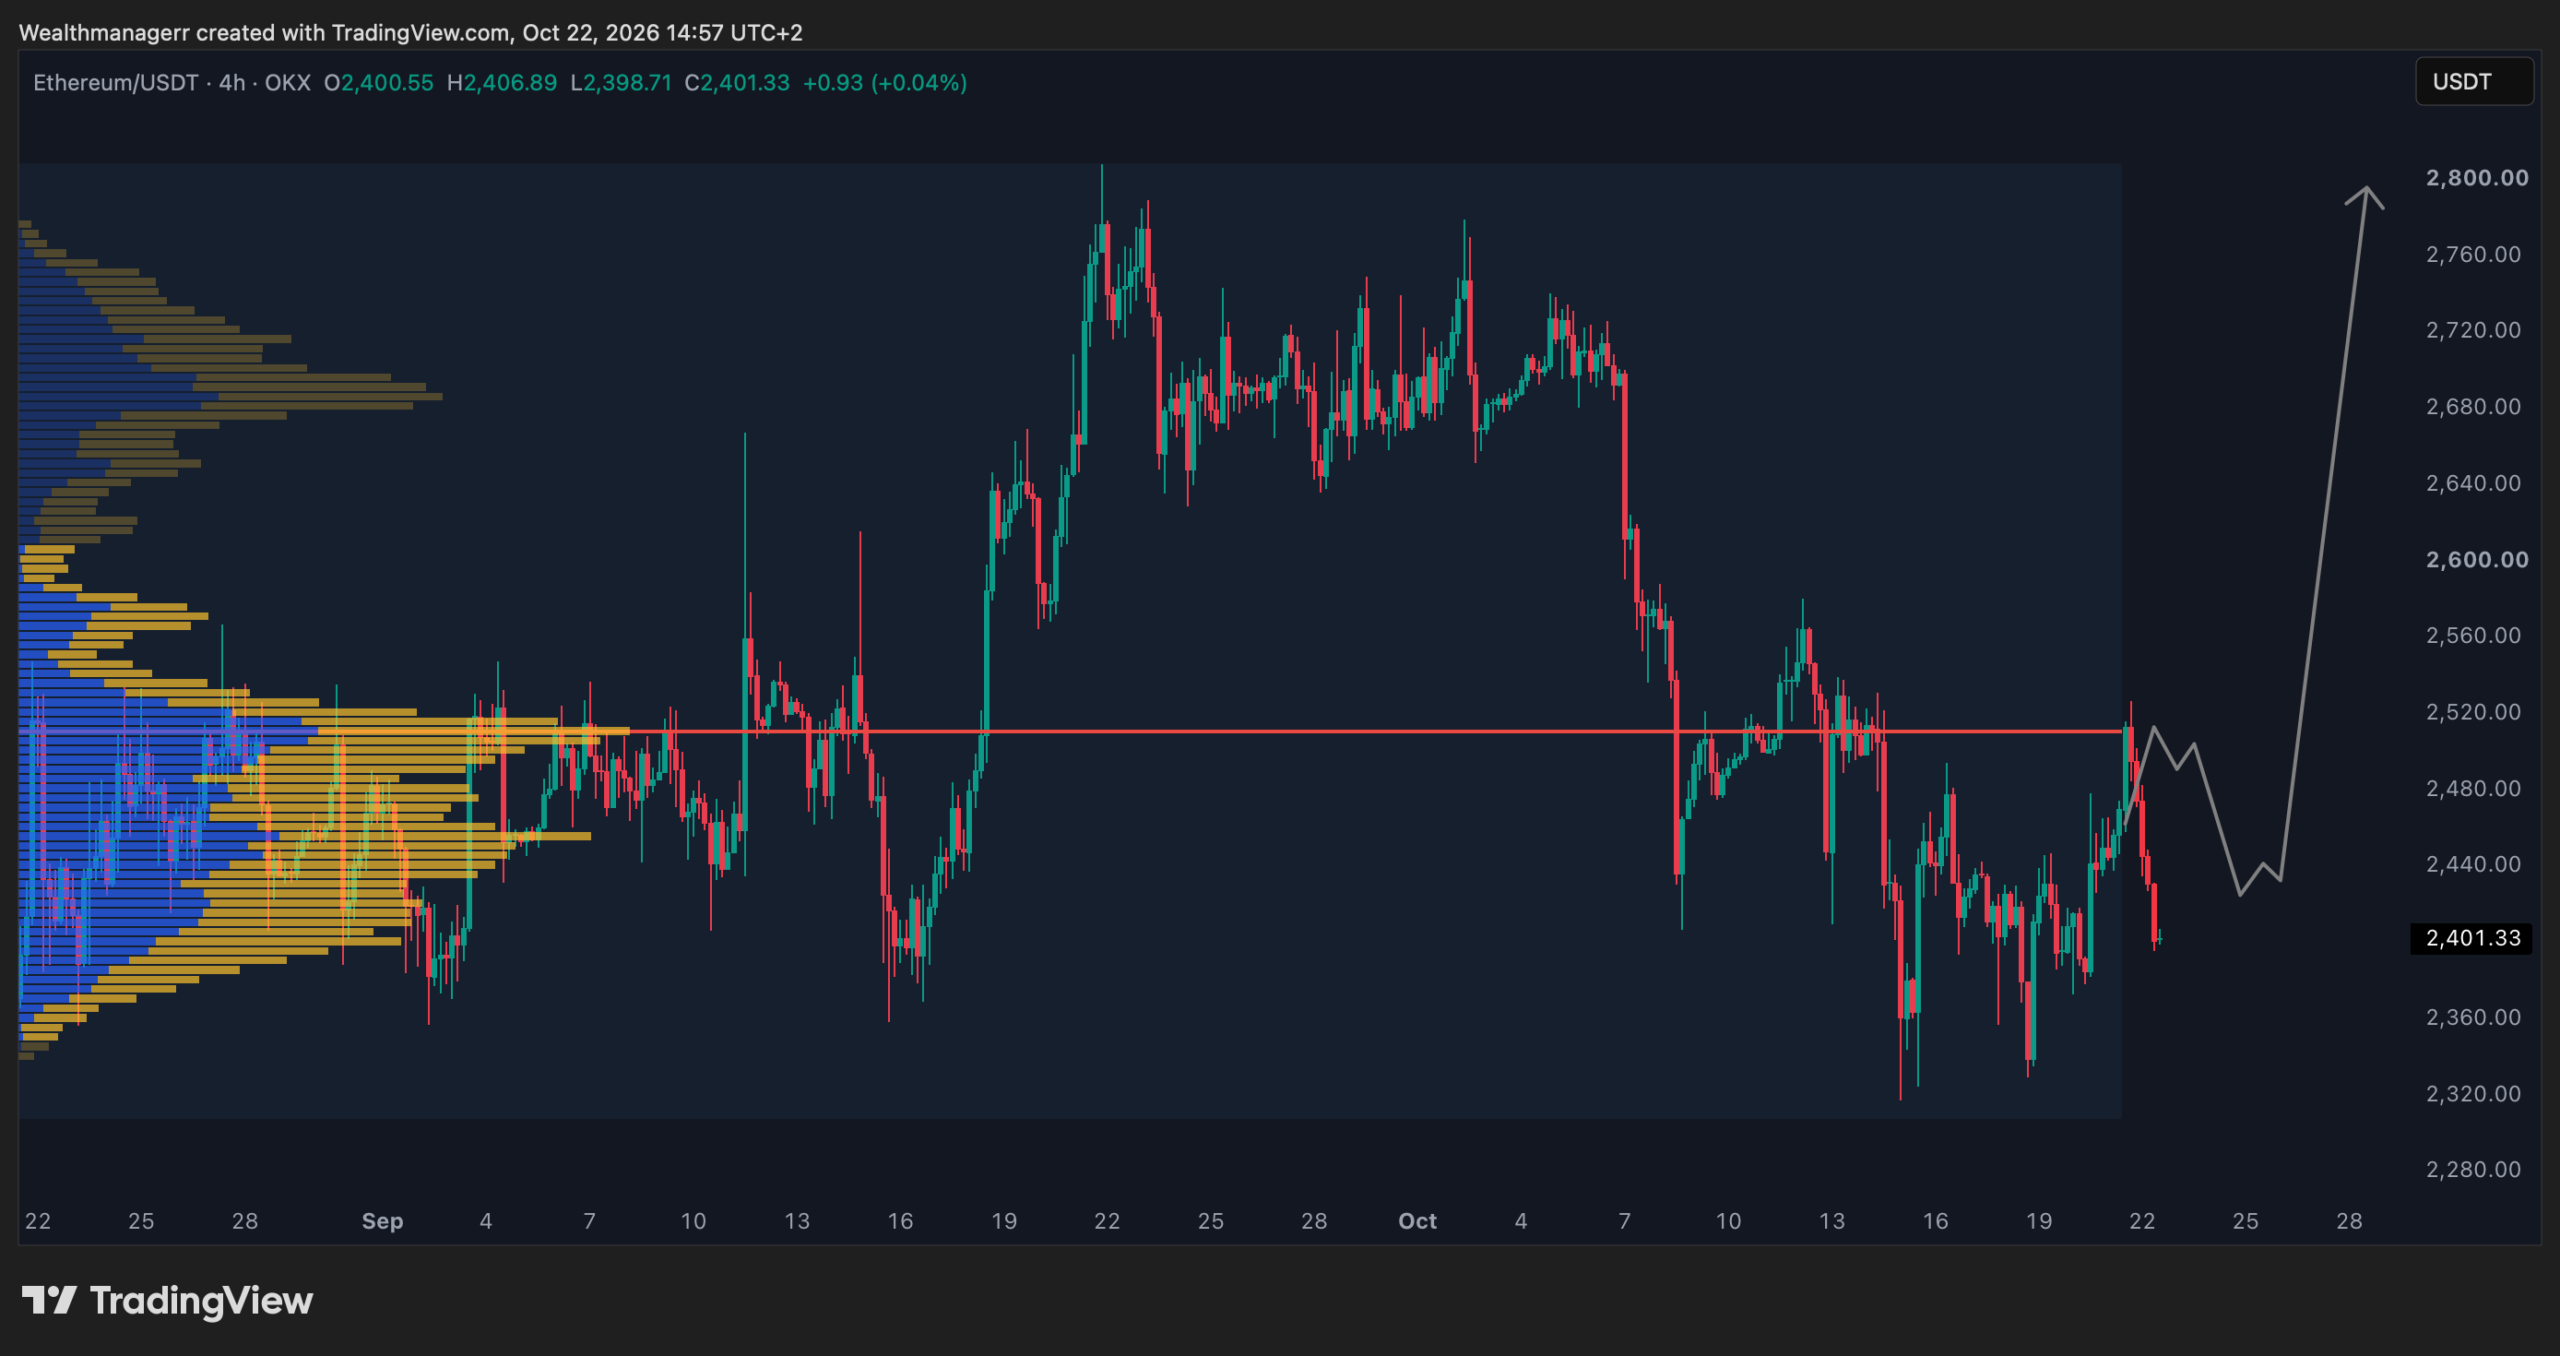Click the 2,800.00 price axis label
Viewport: 2560px width, 1356px height.
click(x=2477, y=178)
